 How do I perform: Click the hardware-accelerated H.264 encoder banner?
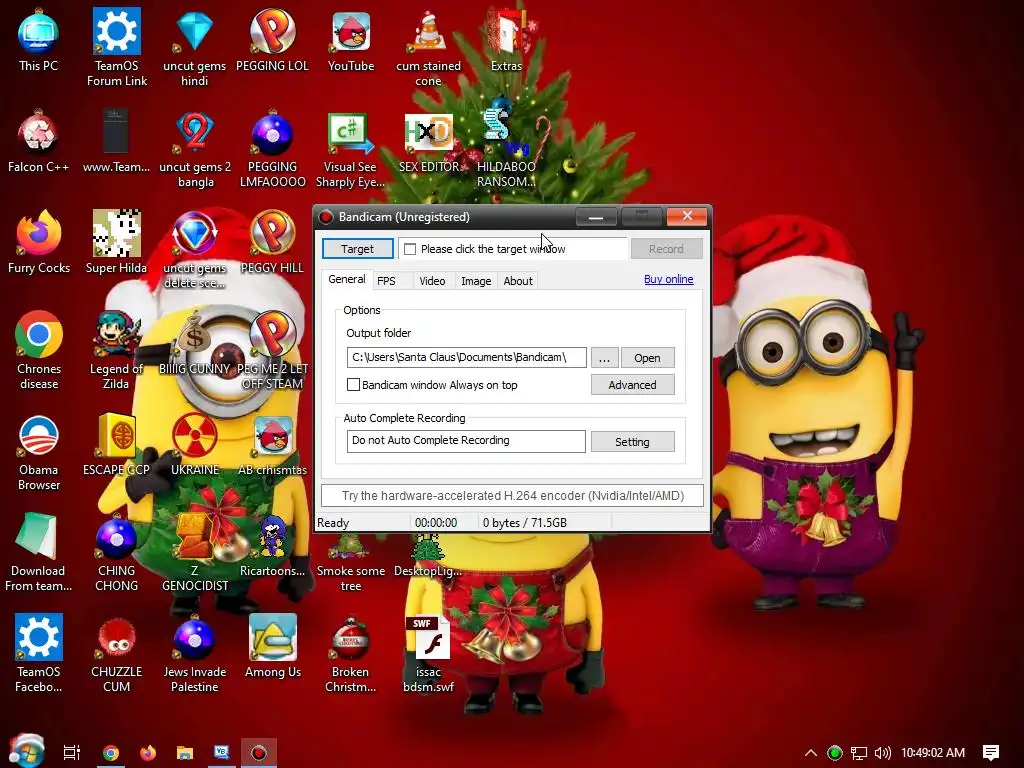[x=512, y=496]
